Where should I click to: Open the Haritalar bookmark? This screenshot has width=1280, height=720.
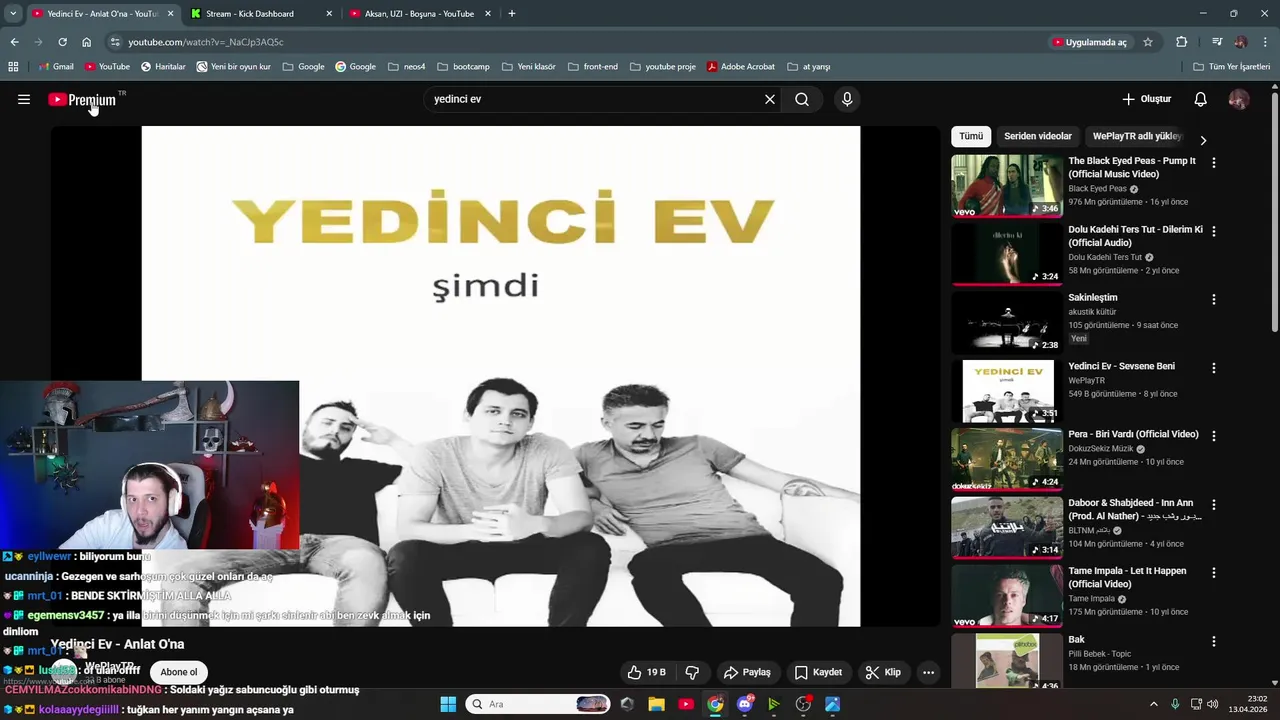point(163,67)
